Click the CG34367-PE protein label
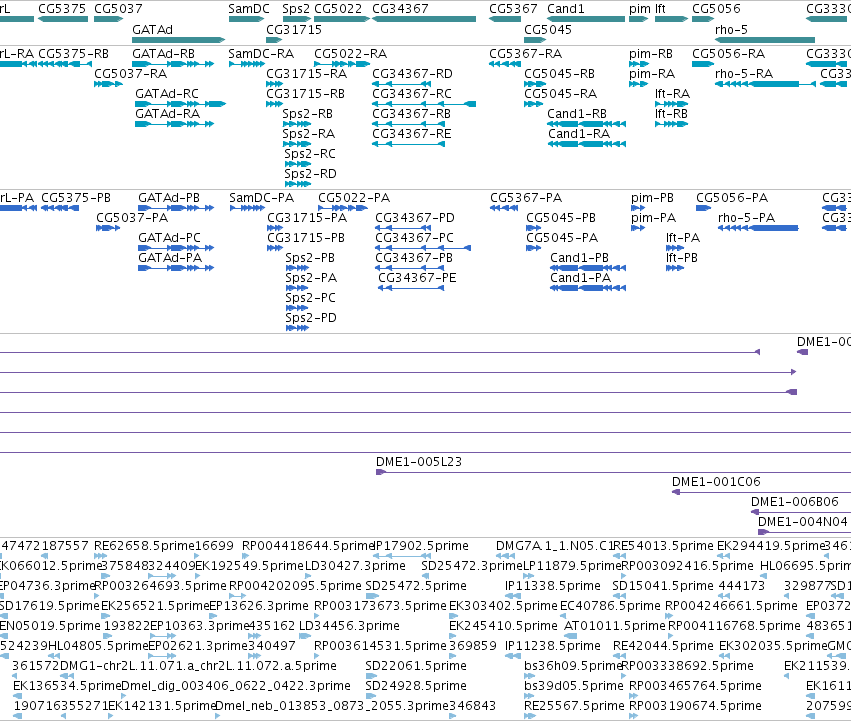The height and width of the screenshot is (721, 851). [417, 278]
